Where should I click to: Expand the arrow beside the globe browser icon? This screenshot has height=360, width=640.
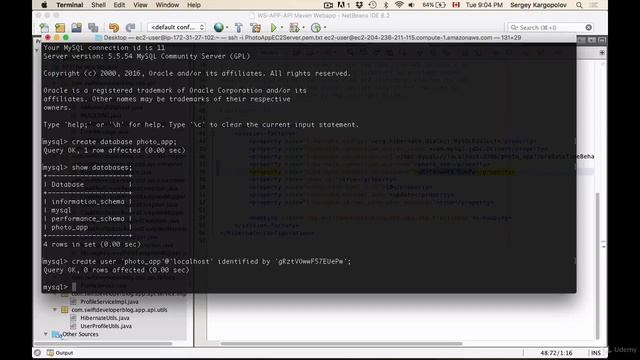[x=227, y=27]
